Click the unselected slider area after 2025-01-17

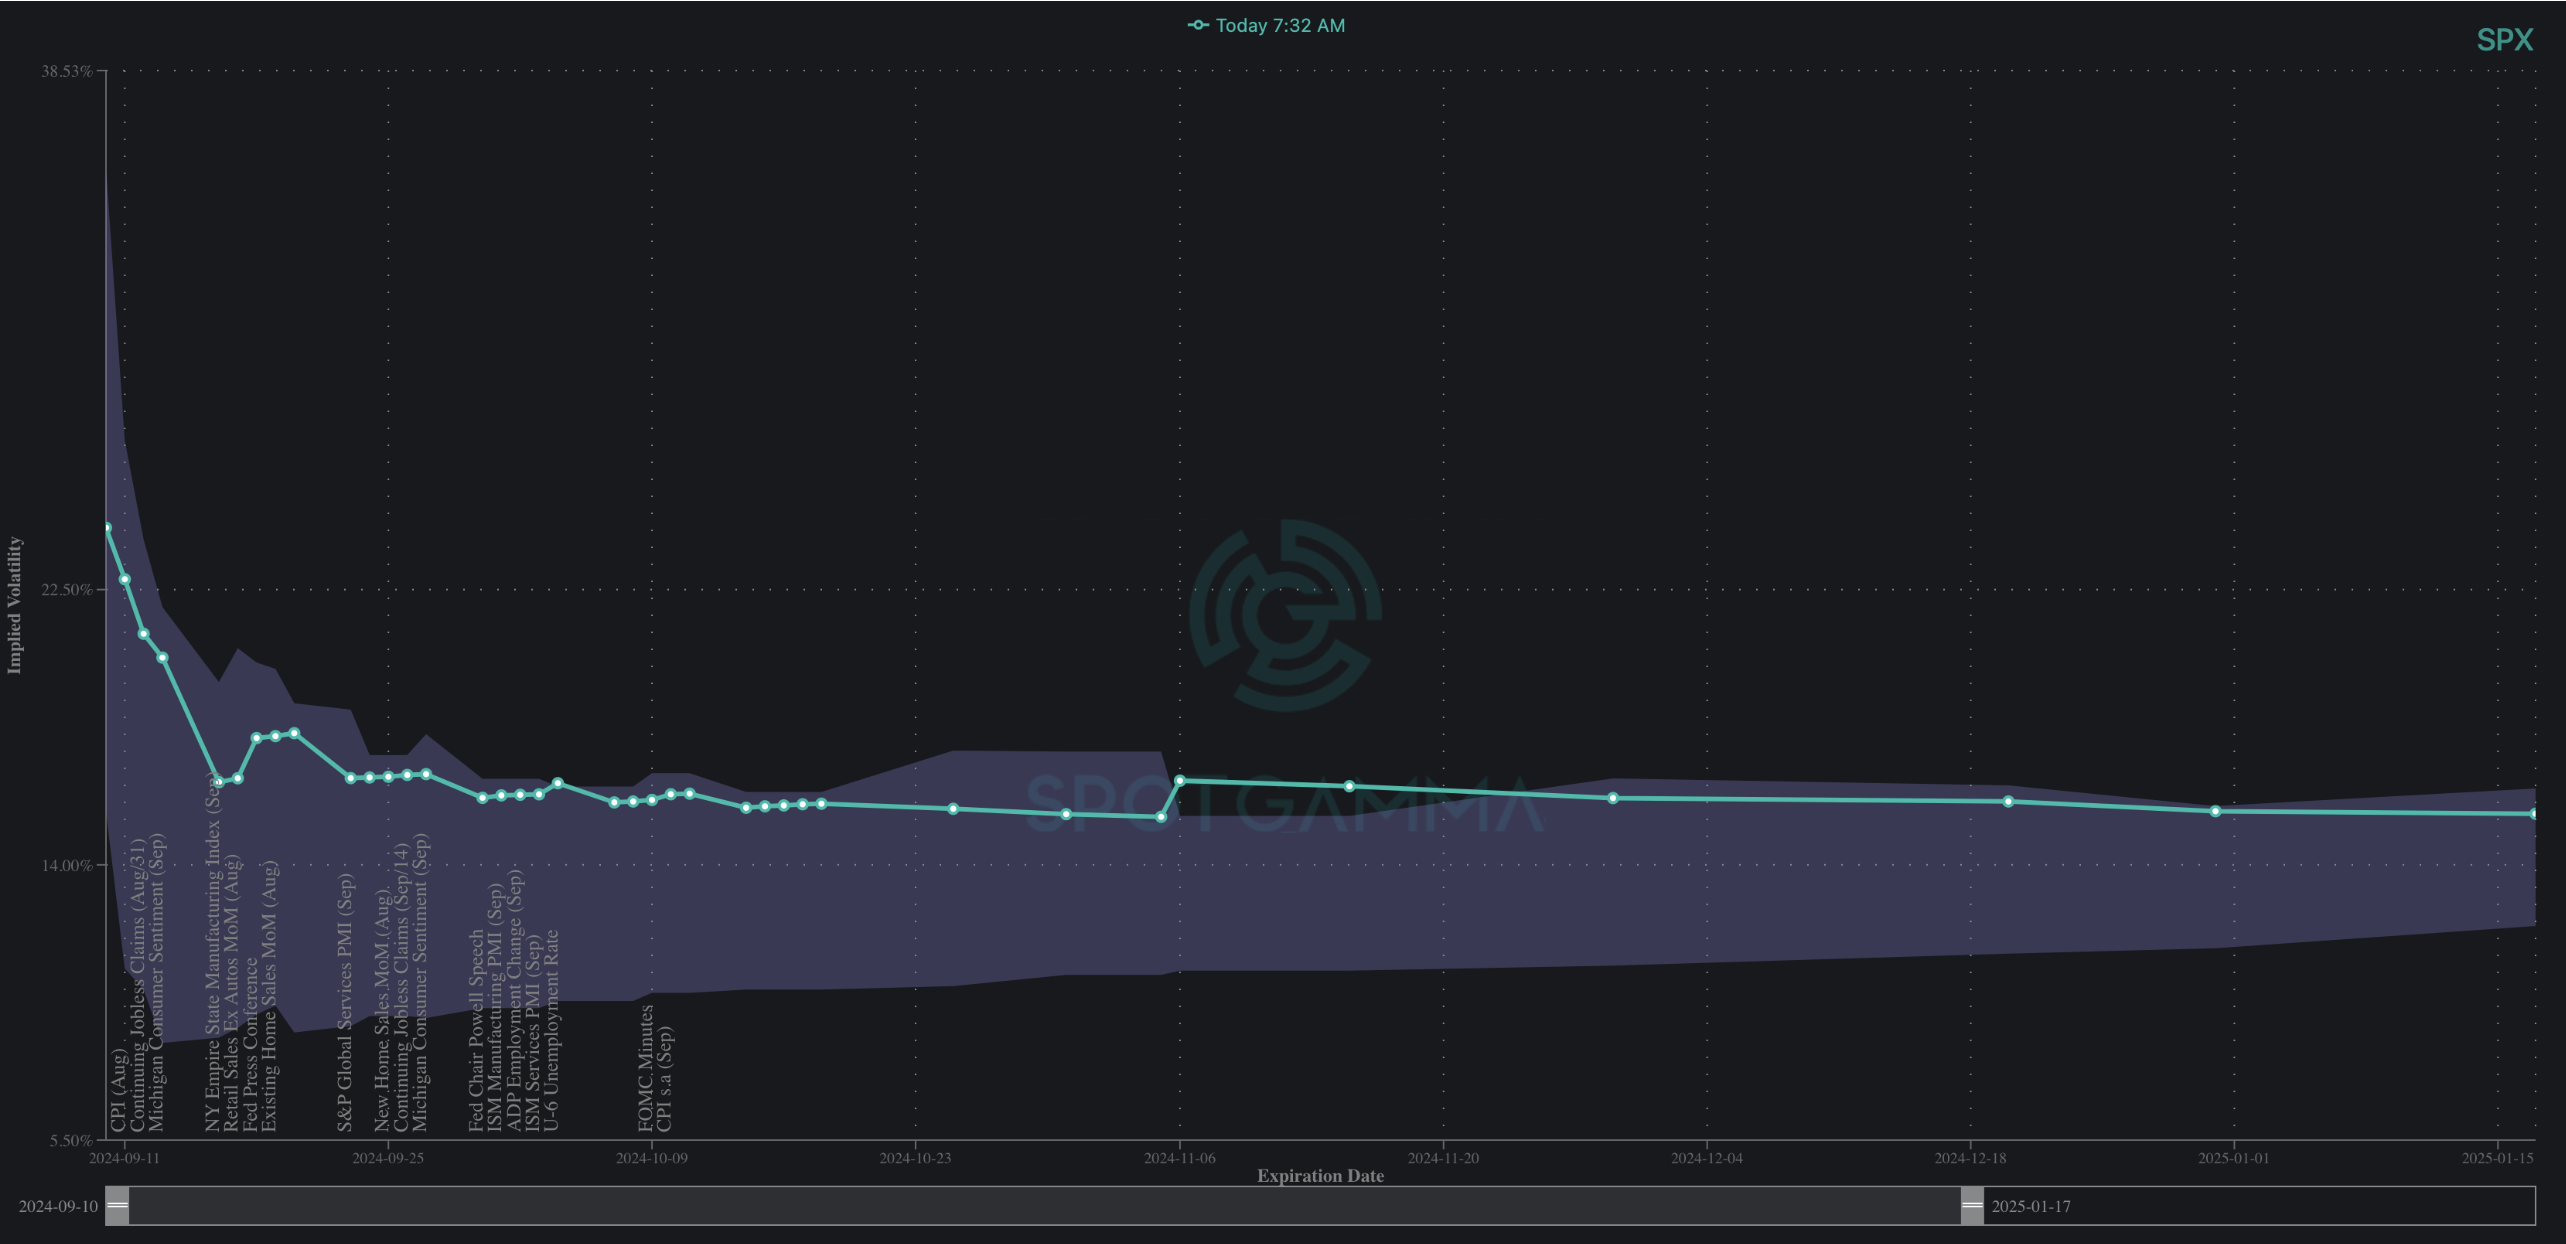[x=2300, y=1205]
